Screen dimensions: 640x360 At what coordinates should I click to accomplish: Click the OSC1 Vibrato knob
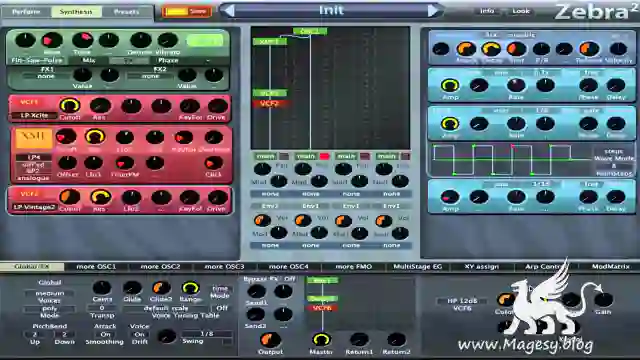(168, 41)
